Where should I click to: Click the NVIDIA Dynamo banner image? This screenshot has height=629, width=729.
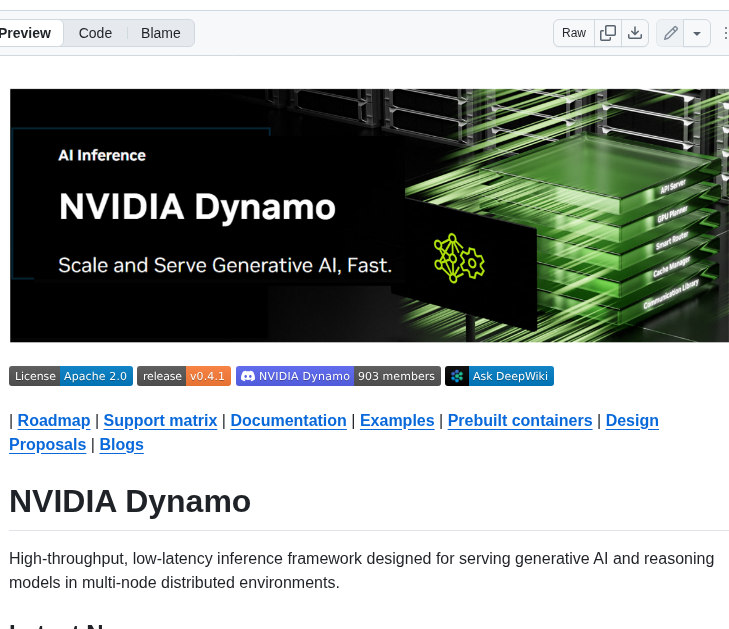[x=369, y=215]
